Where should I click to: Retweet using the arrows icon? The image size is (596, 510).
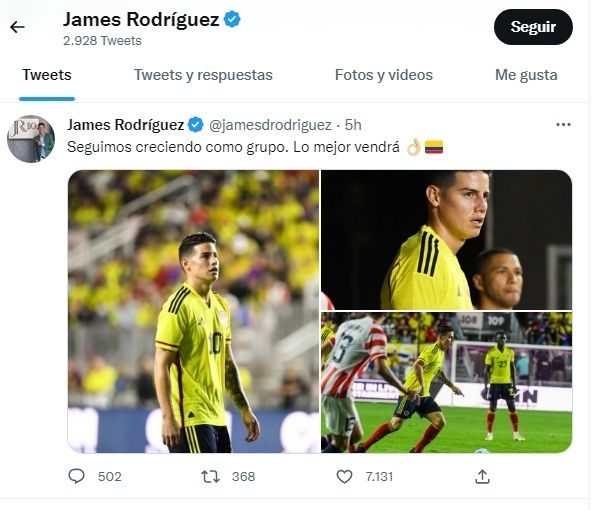pos(210,476)
